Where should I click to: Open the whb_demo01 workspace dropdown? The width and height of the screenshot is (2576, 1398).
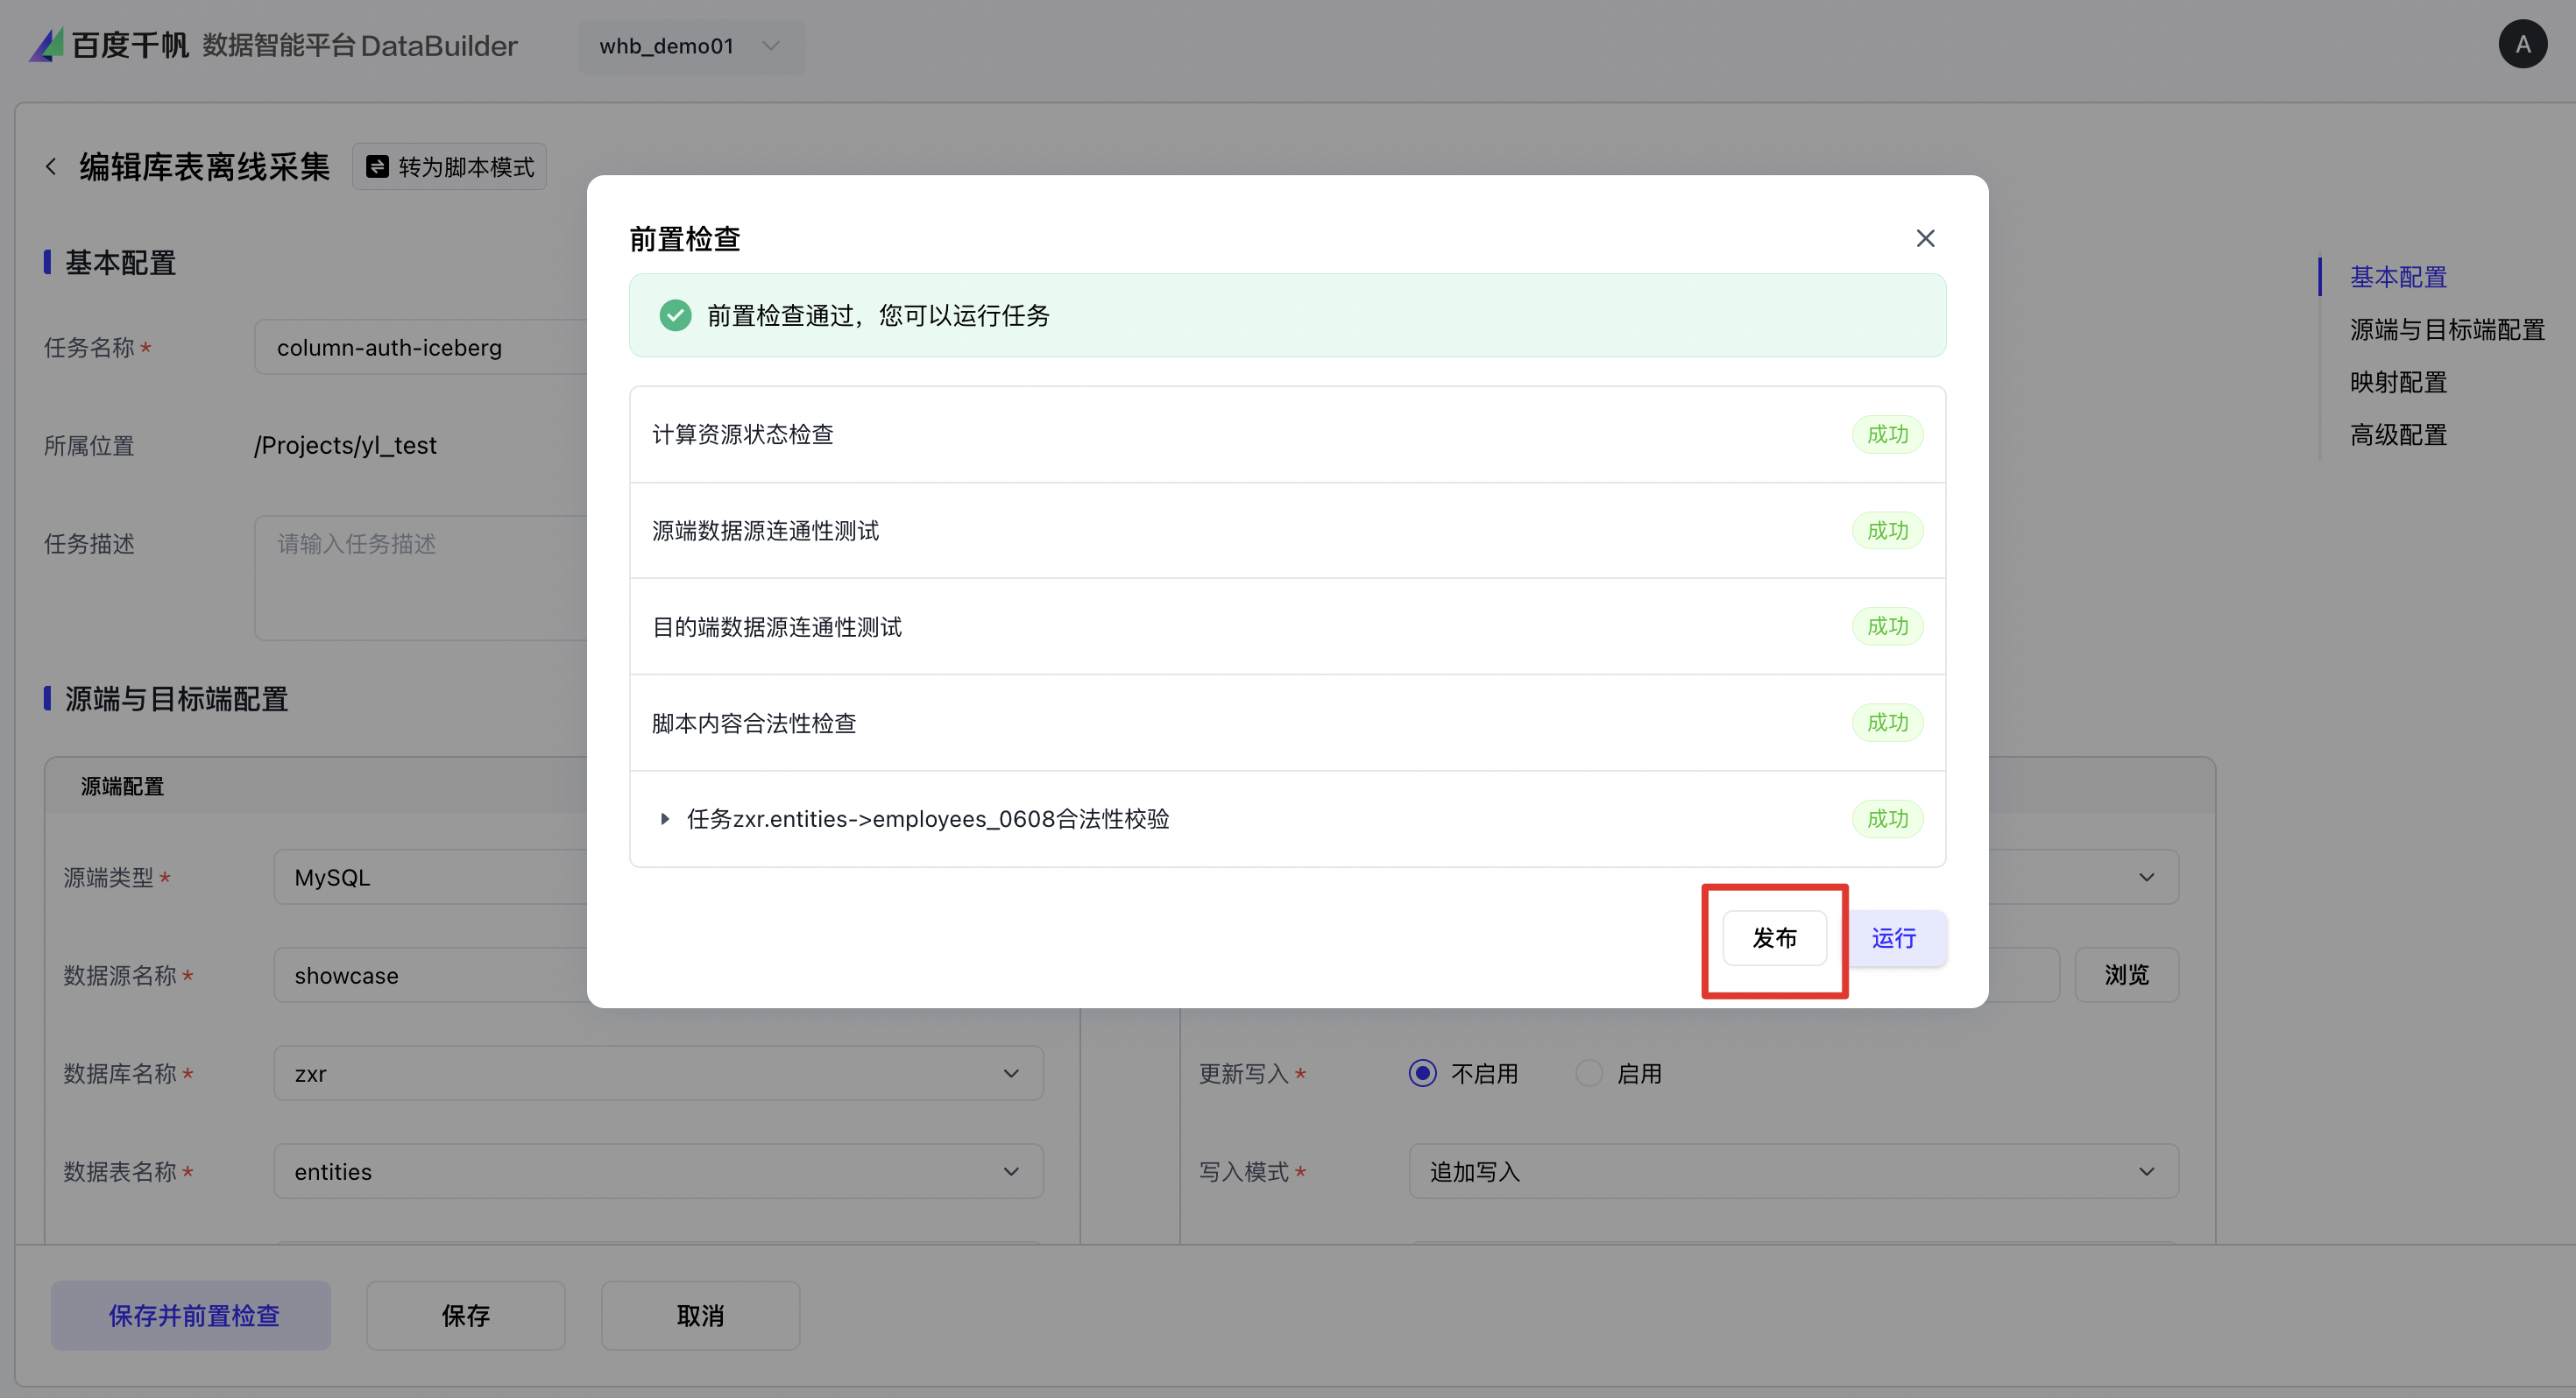click(691, 46)
